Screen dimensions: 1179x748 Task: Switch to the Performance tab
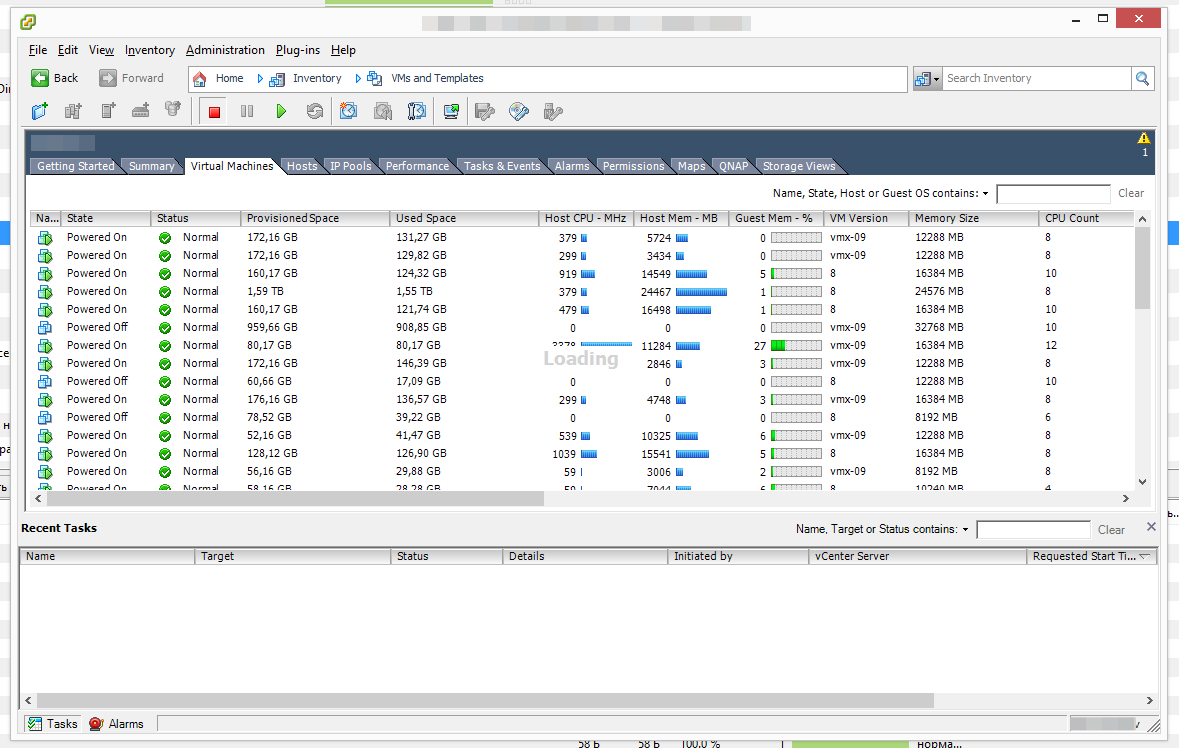tap(417, 166)
